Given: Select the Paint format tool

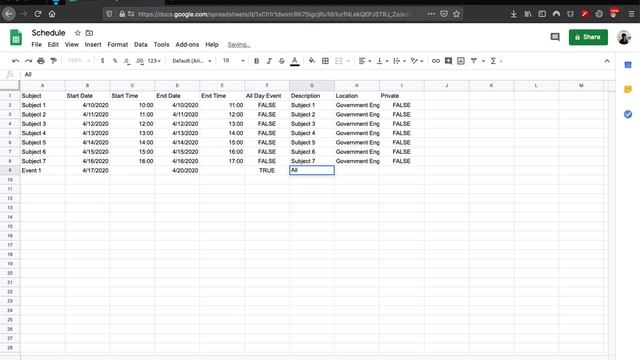Looking at the screenshot, I should tap(53, 61).
